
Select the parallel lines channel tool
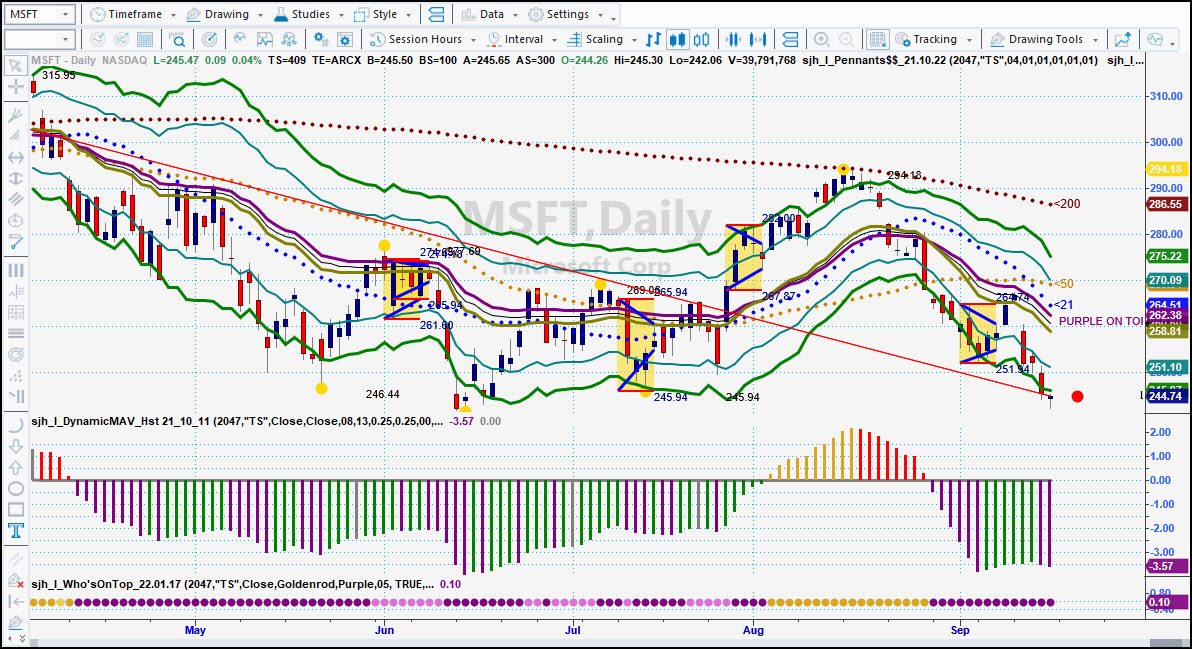pos(15,199)
